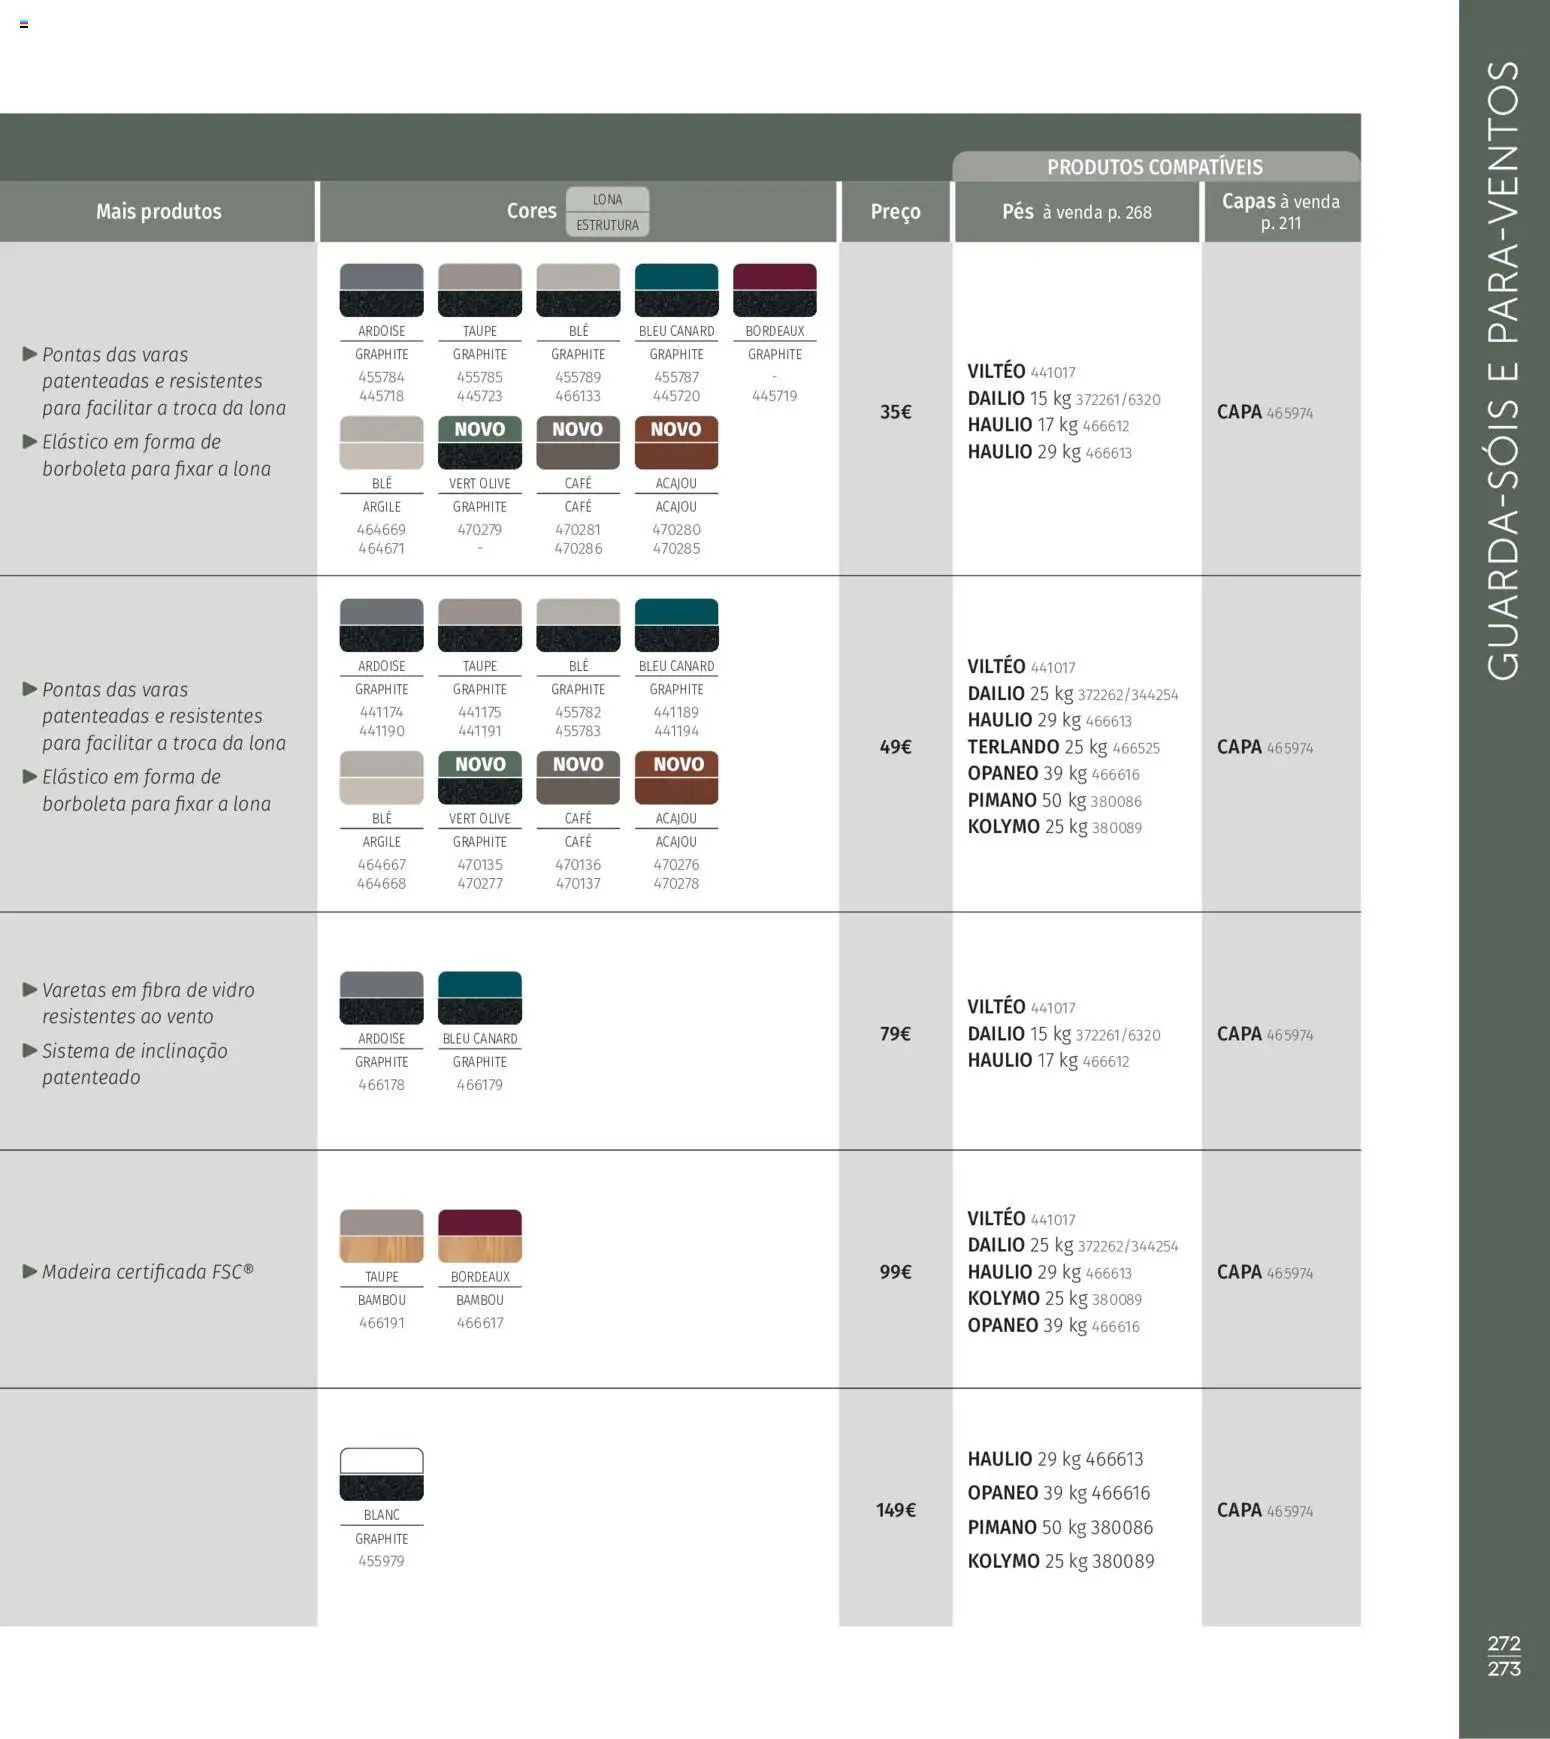
Task: Click the Blanc graphite swatch at 149€
Action: pos(381,1474)
